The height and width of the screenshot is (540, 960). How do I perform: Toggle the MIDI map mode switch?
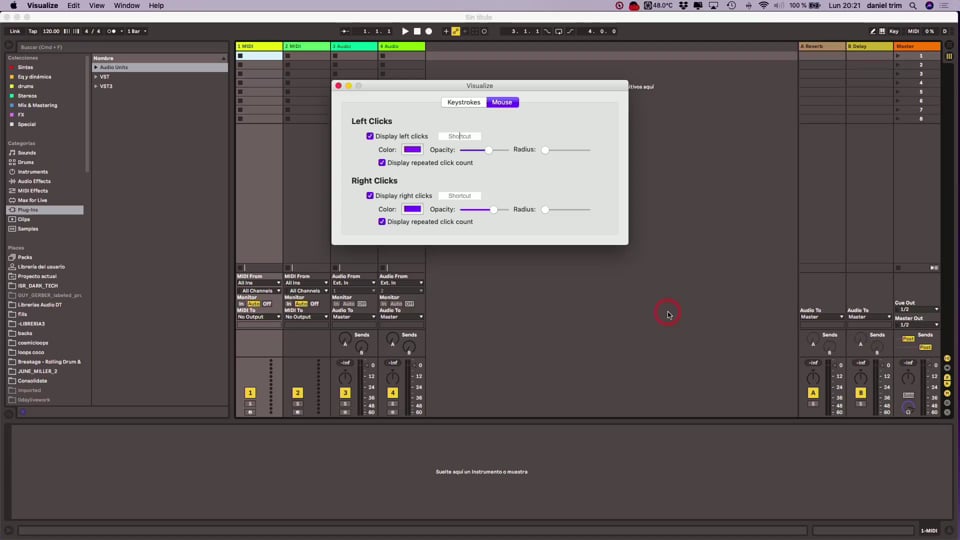pos(913,31)
